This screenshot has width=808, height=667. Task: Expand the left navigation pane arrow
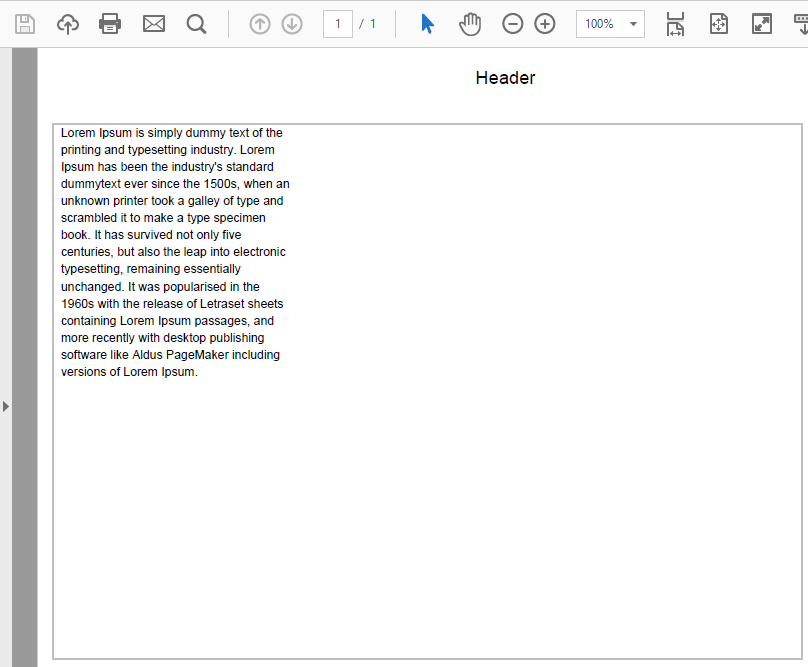pos(6,406)
